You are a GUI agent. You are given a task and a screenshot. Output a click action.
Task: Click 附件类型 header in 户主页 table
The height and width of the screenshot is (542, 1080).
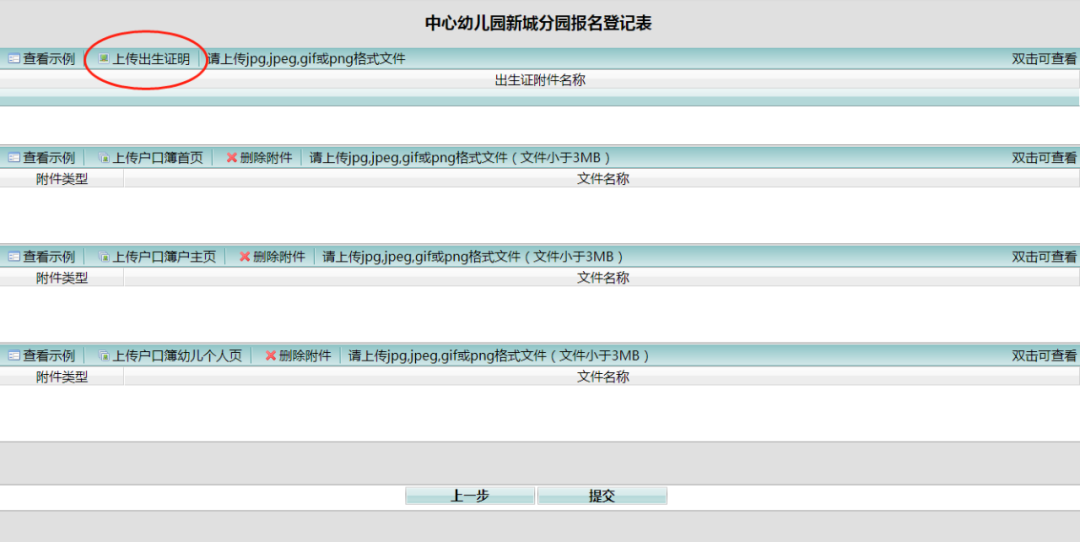62,278
